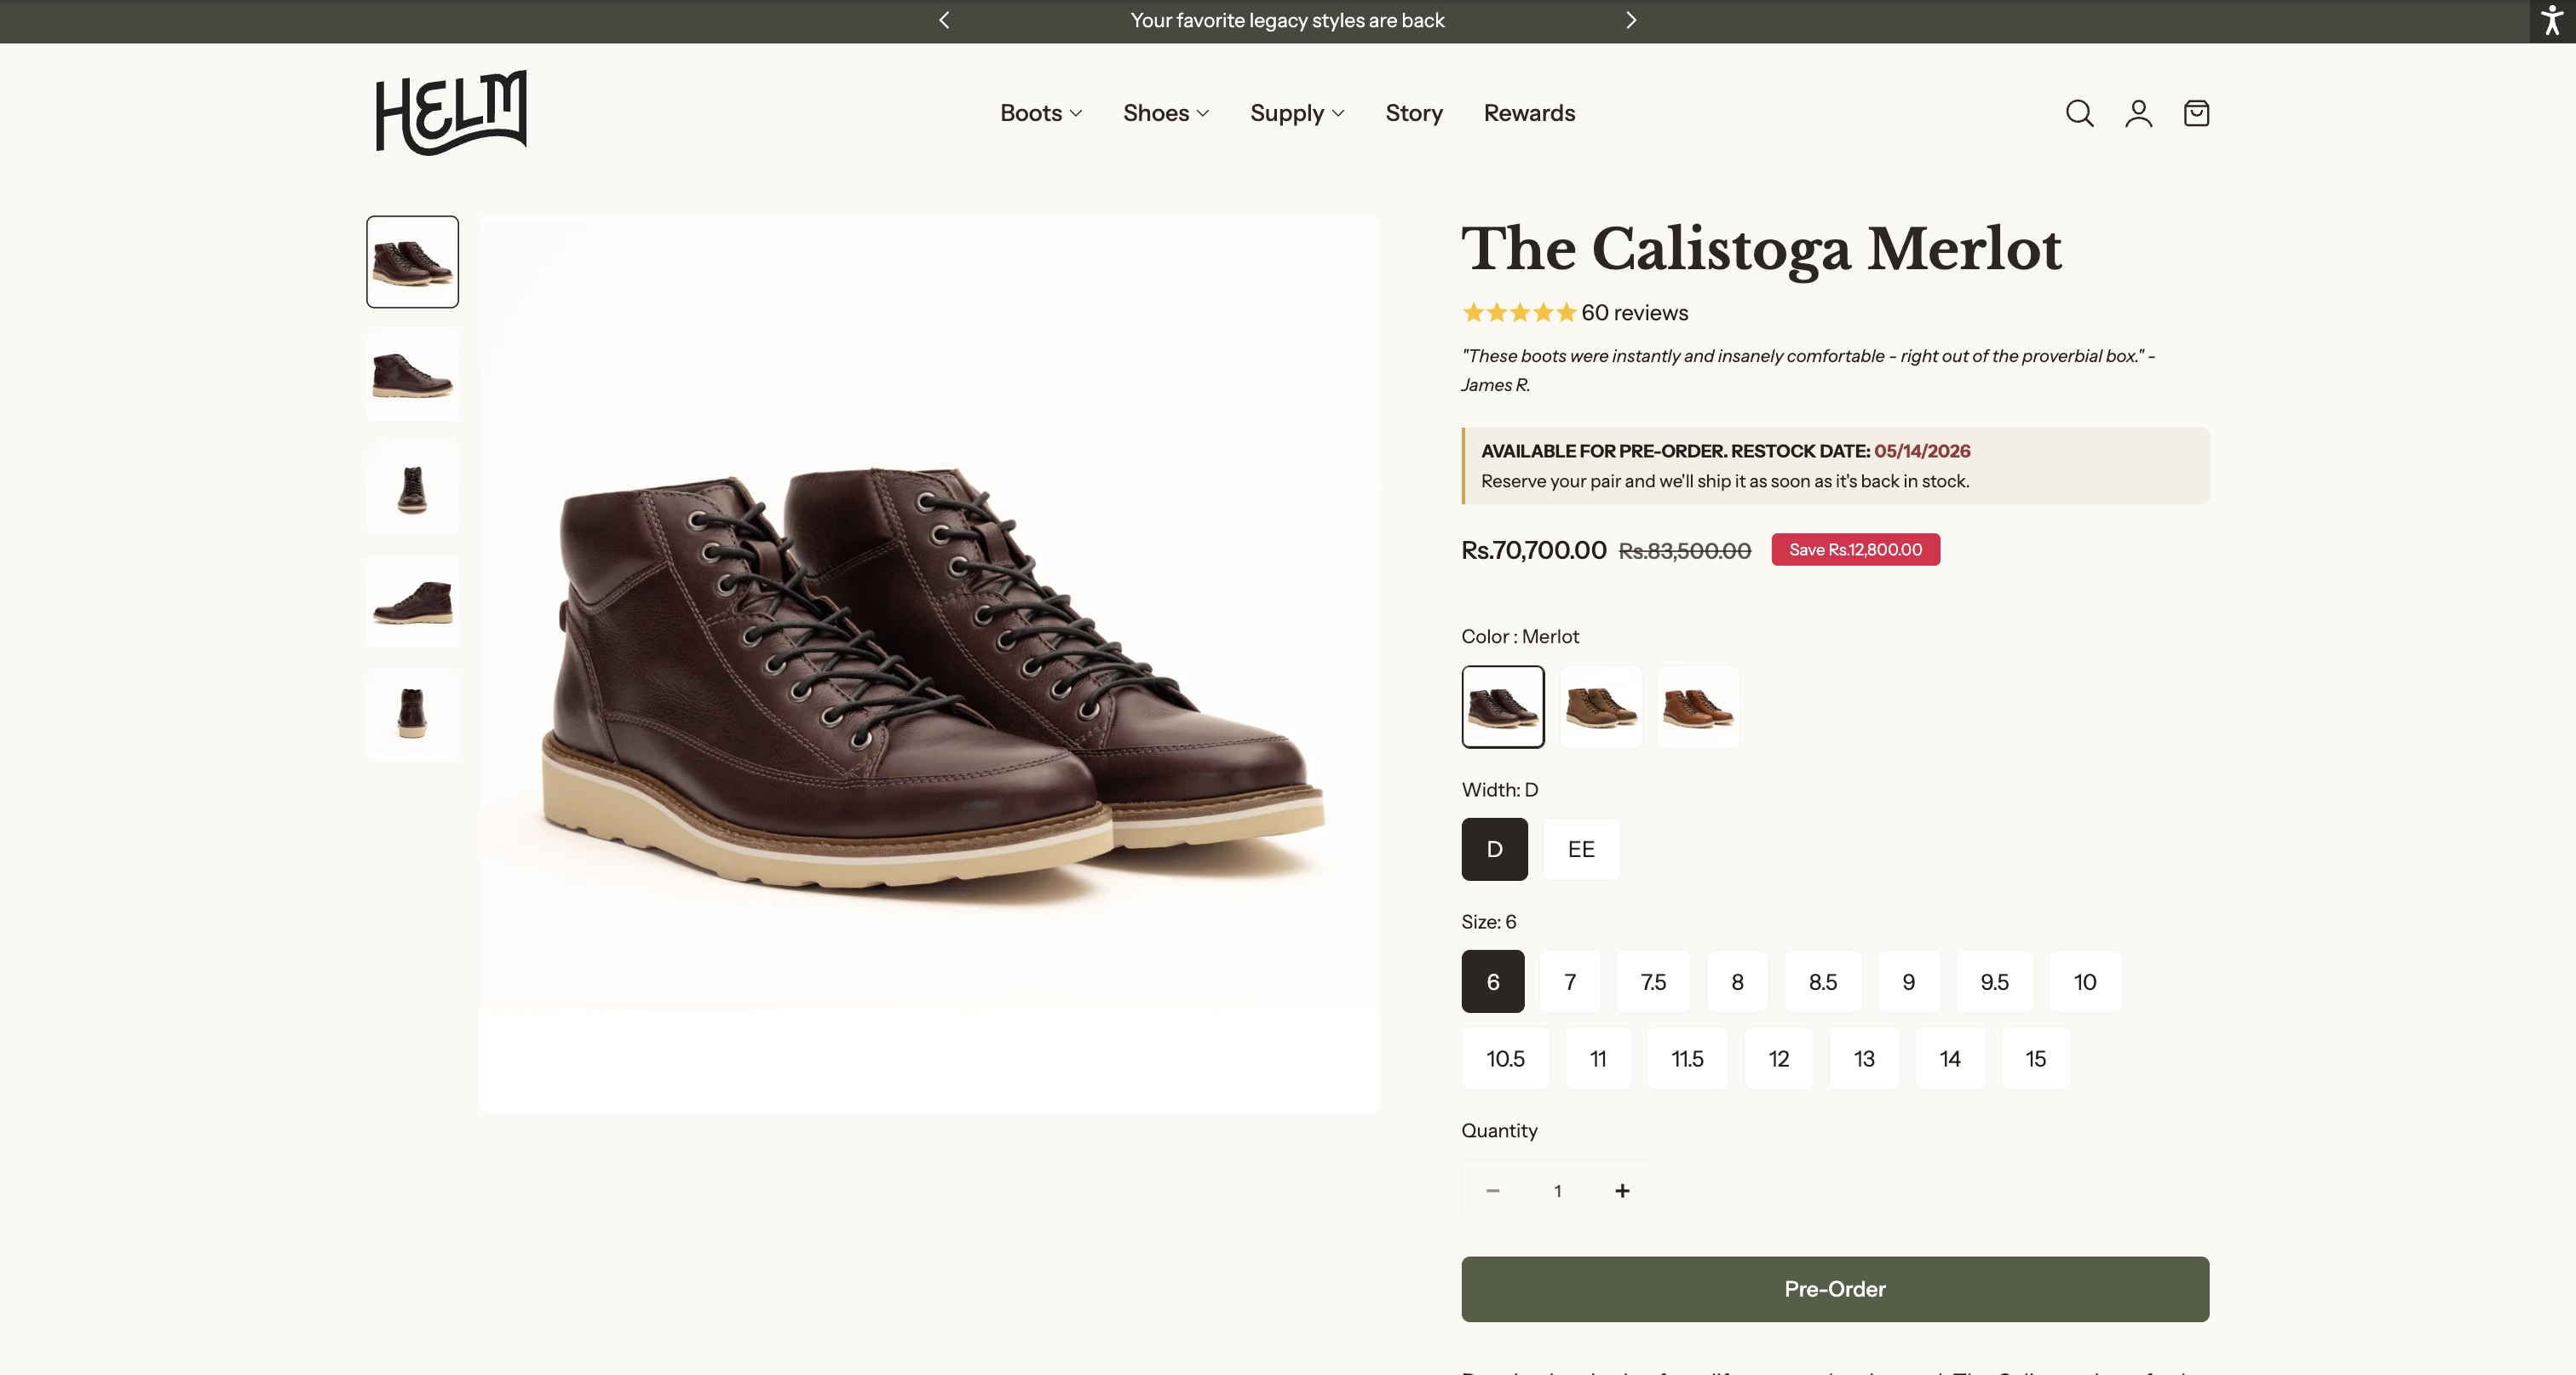
Task: Increase quantity with plus button
Action: [x=1622, y=1190]
